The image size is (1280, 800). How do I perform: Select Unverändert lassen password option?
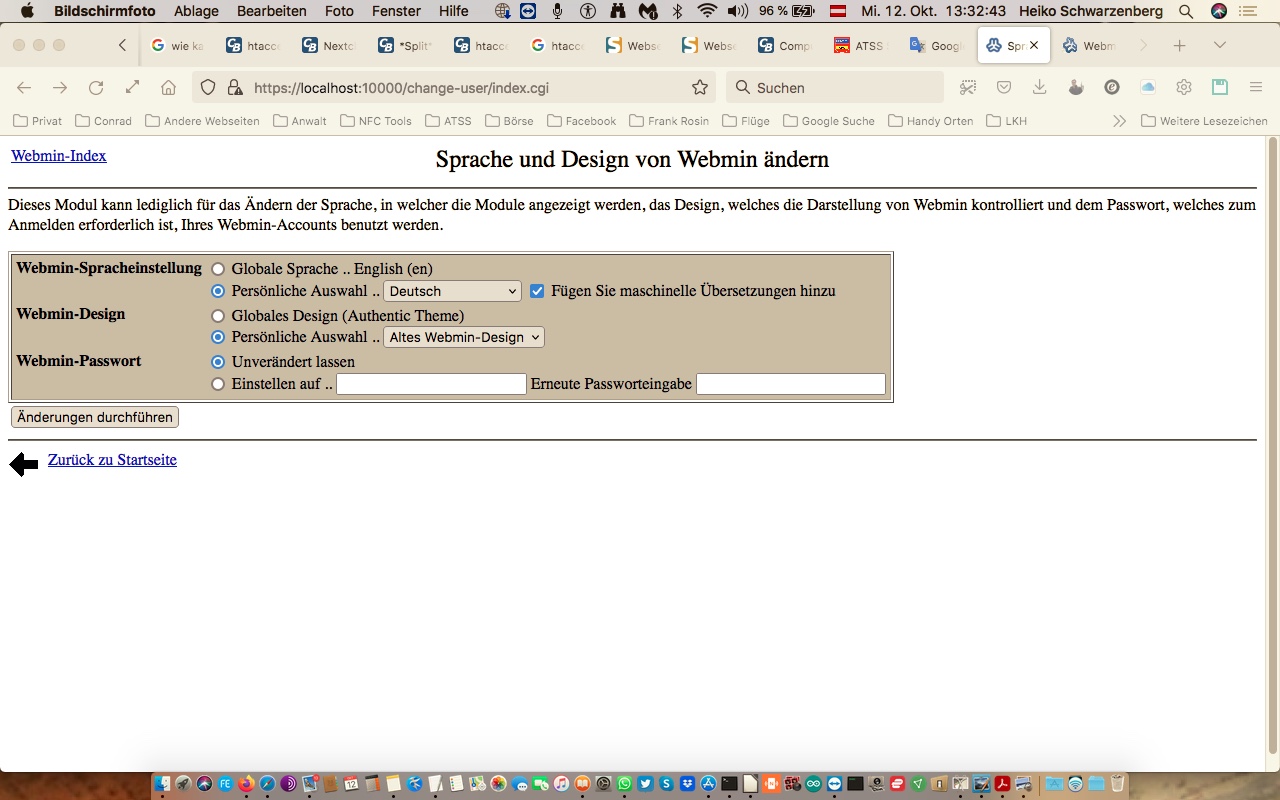[218, 362]
